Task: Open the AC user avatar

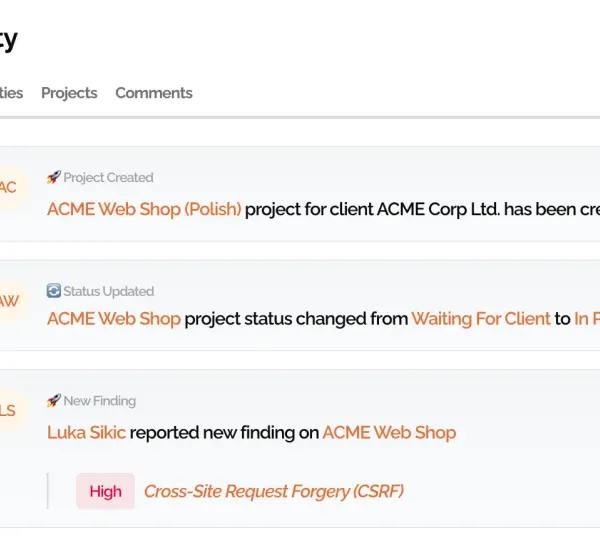Action: [x=8, y=187]
